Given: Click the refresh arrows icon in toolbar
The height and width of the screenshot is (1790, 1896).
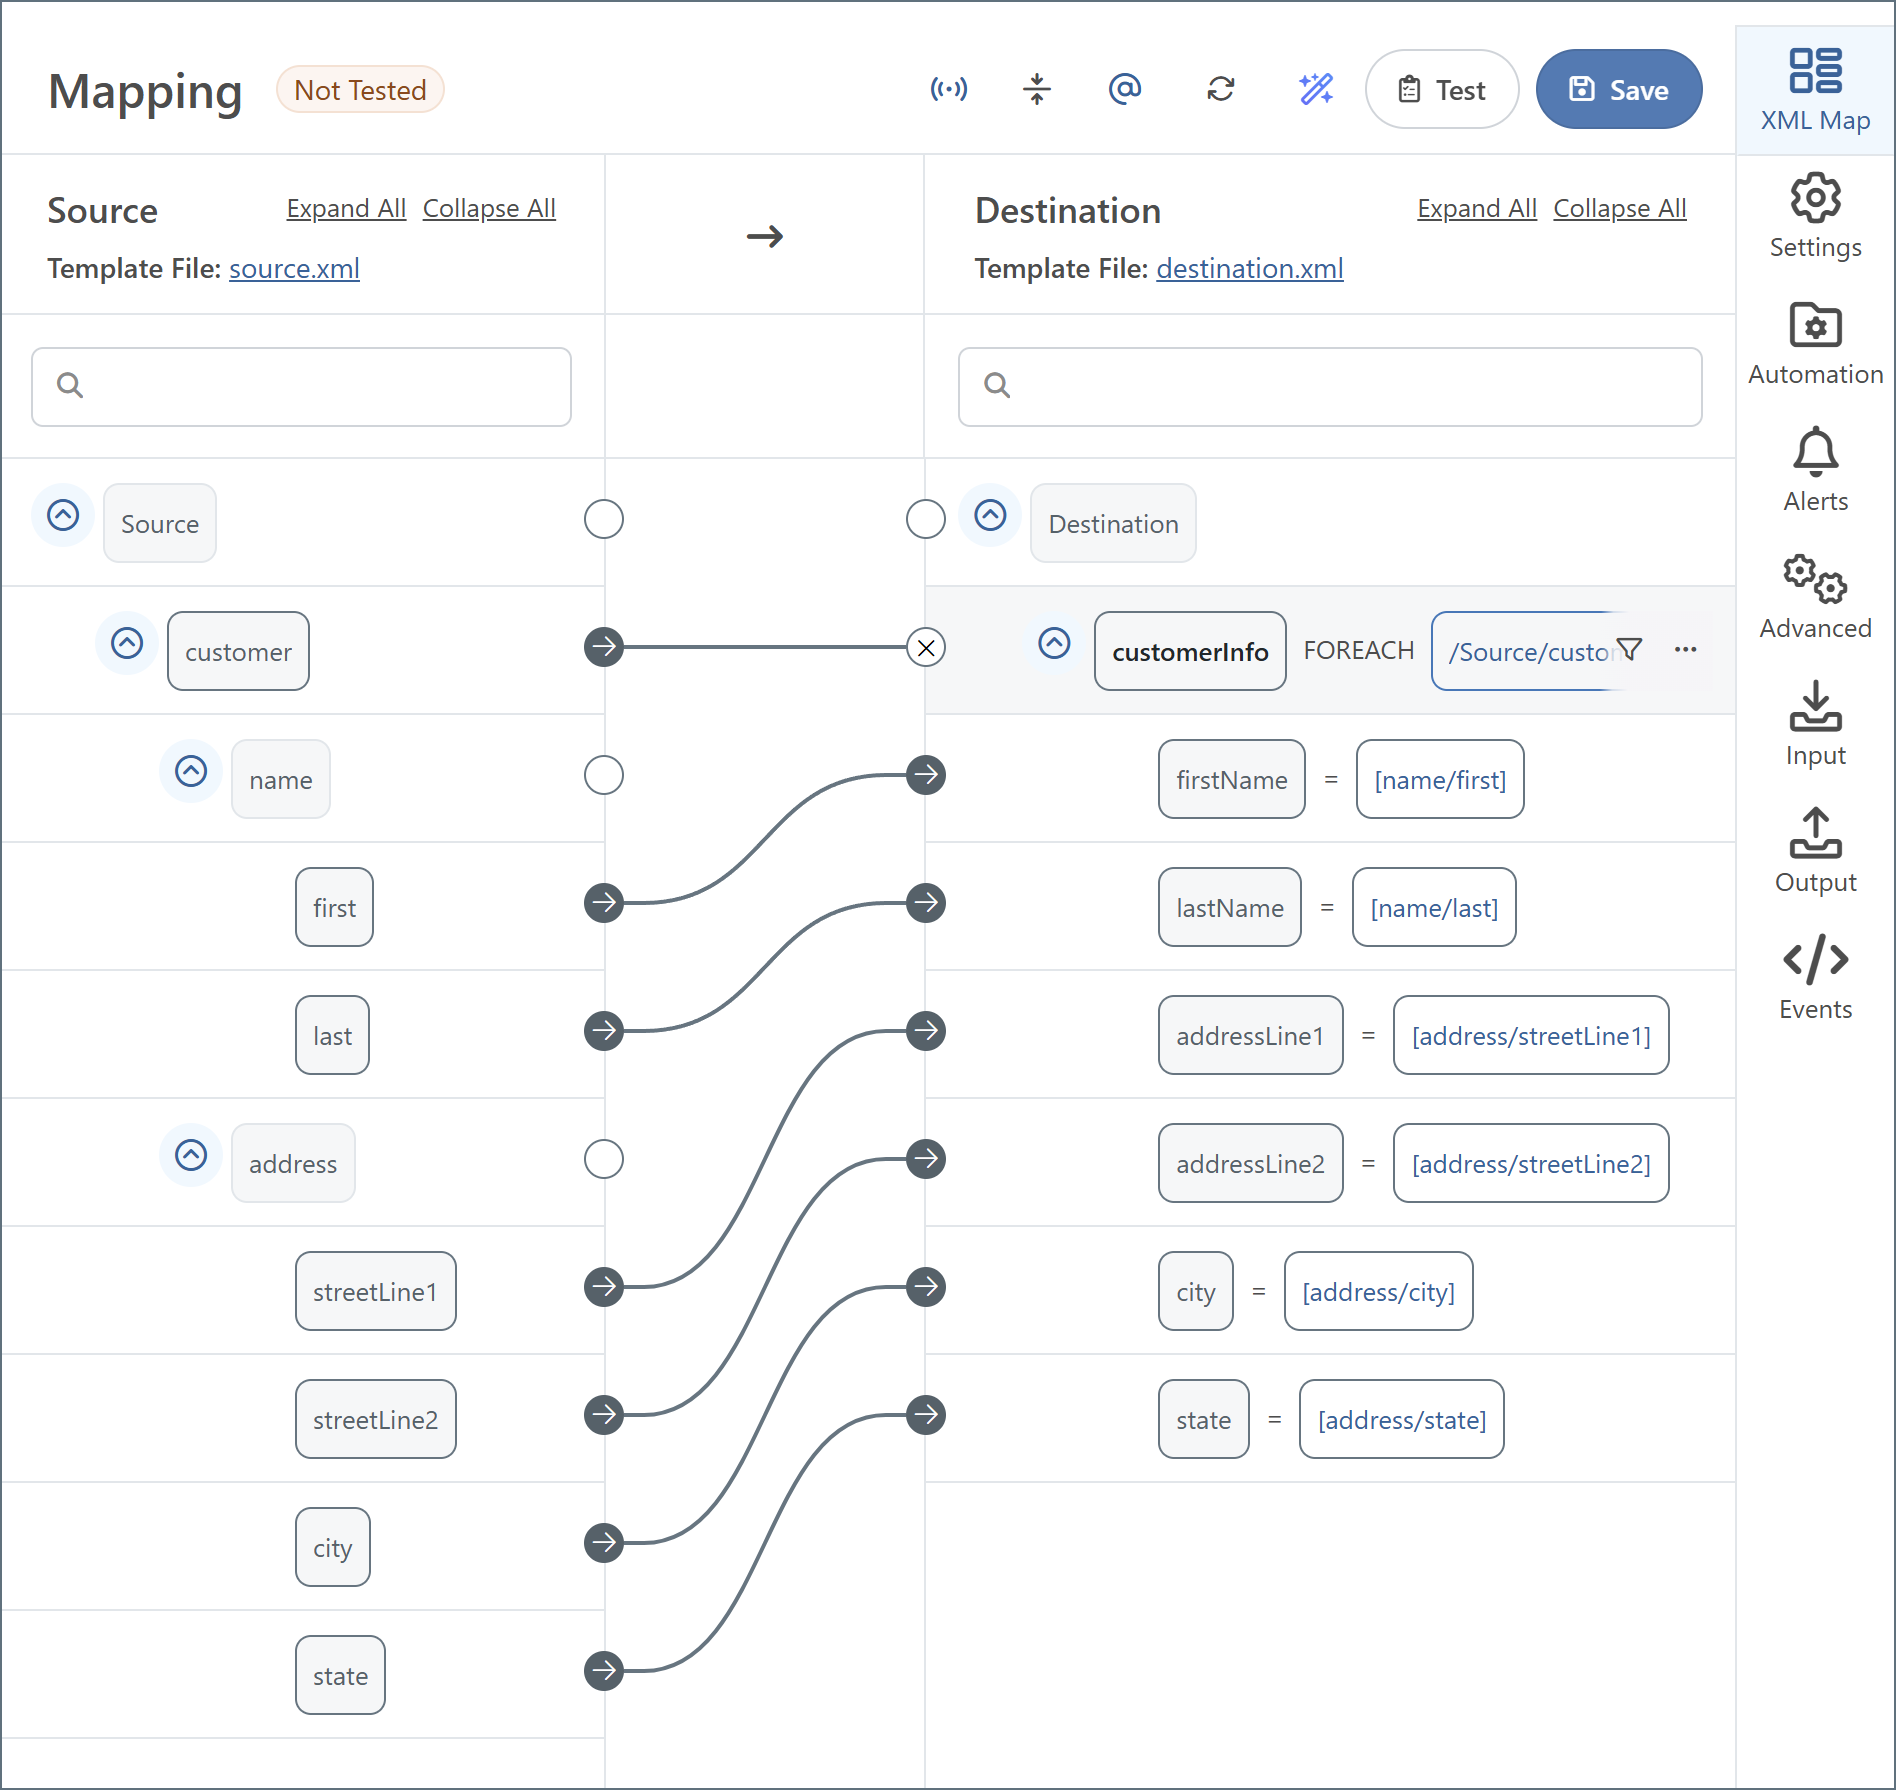Looking at the screenshot, I should tap(1220, 90).
